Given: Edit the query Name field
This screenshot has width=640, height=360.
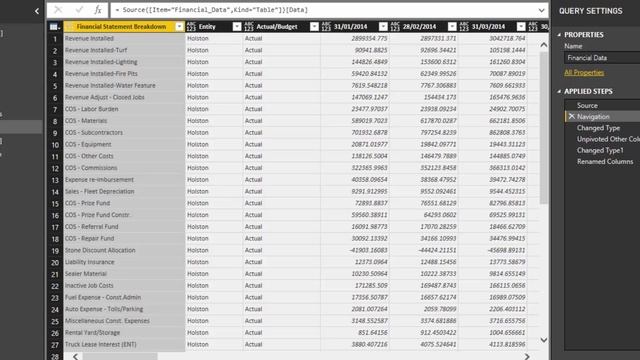Looking at the screenshot, I should tap(602, 58).
